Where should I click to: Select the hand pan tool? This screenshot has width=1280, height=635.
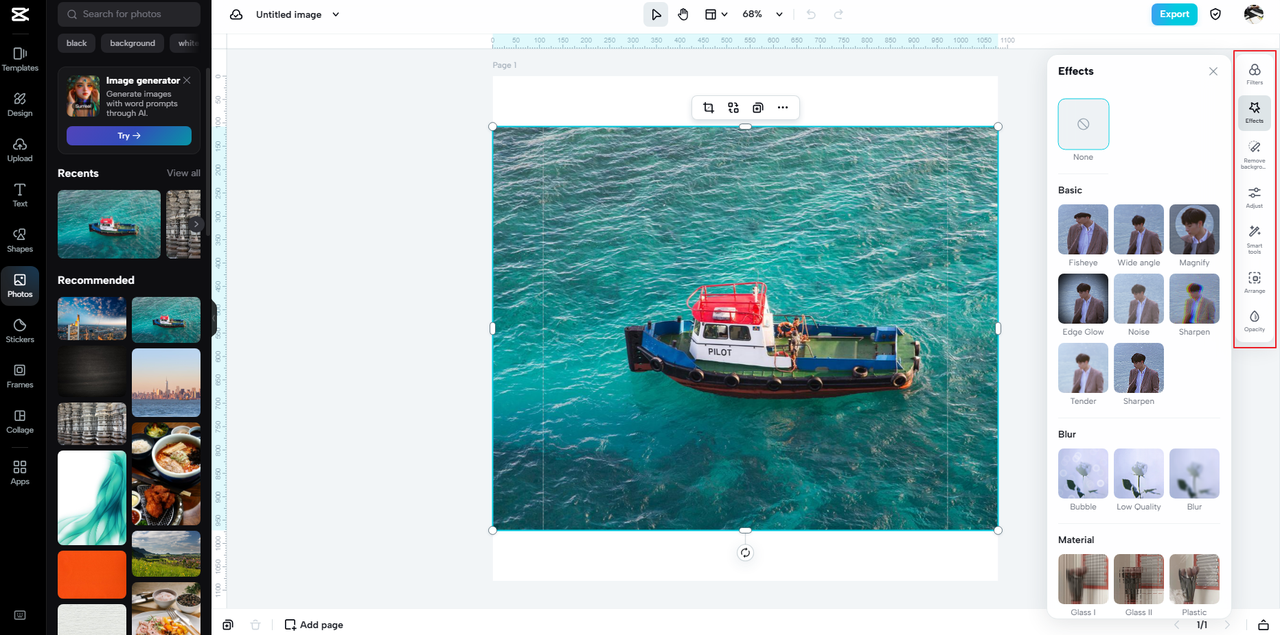pyautogui.click(x=683, y=14)
